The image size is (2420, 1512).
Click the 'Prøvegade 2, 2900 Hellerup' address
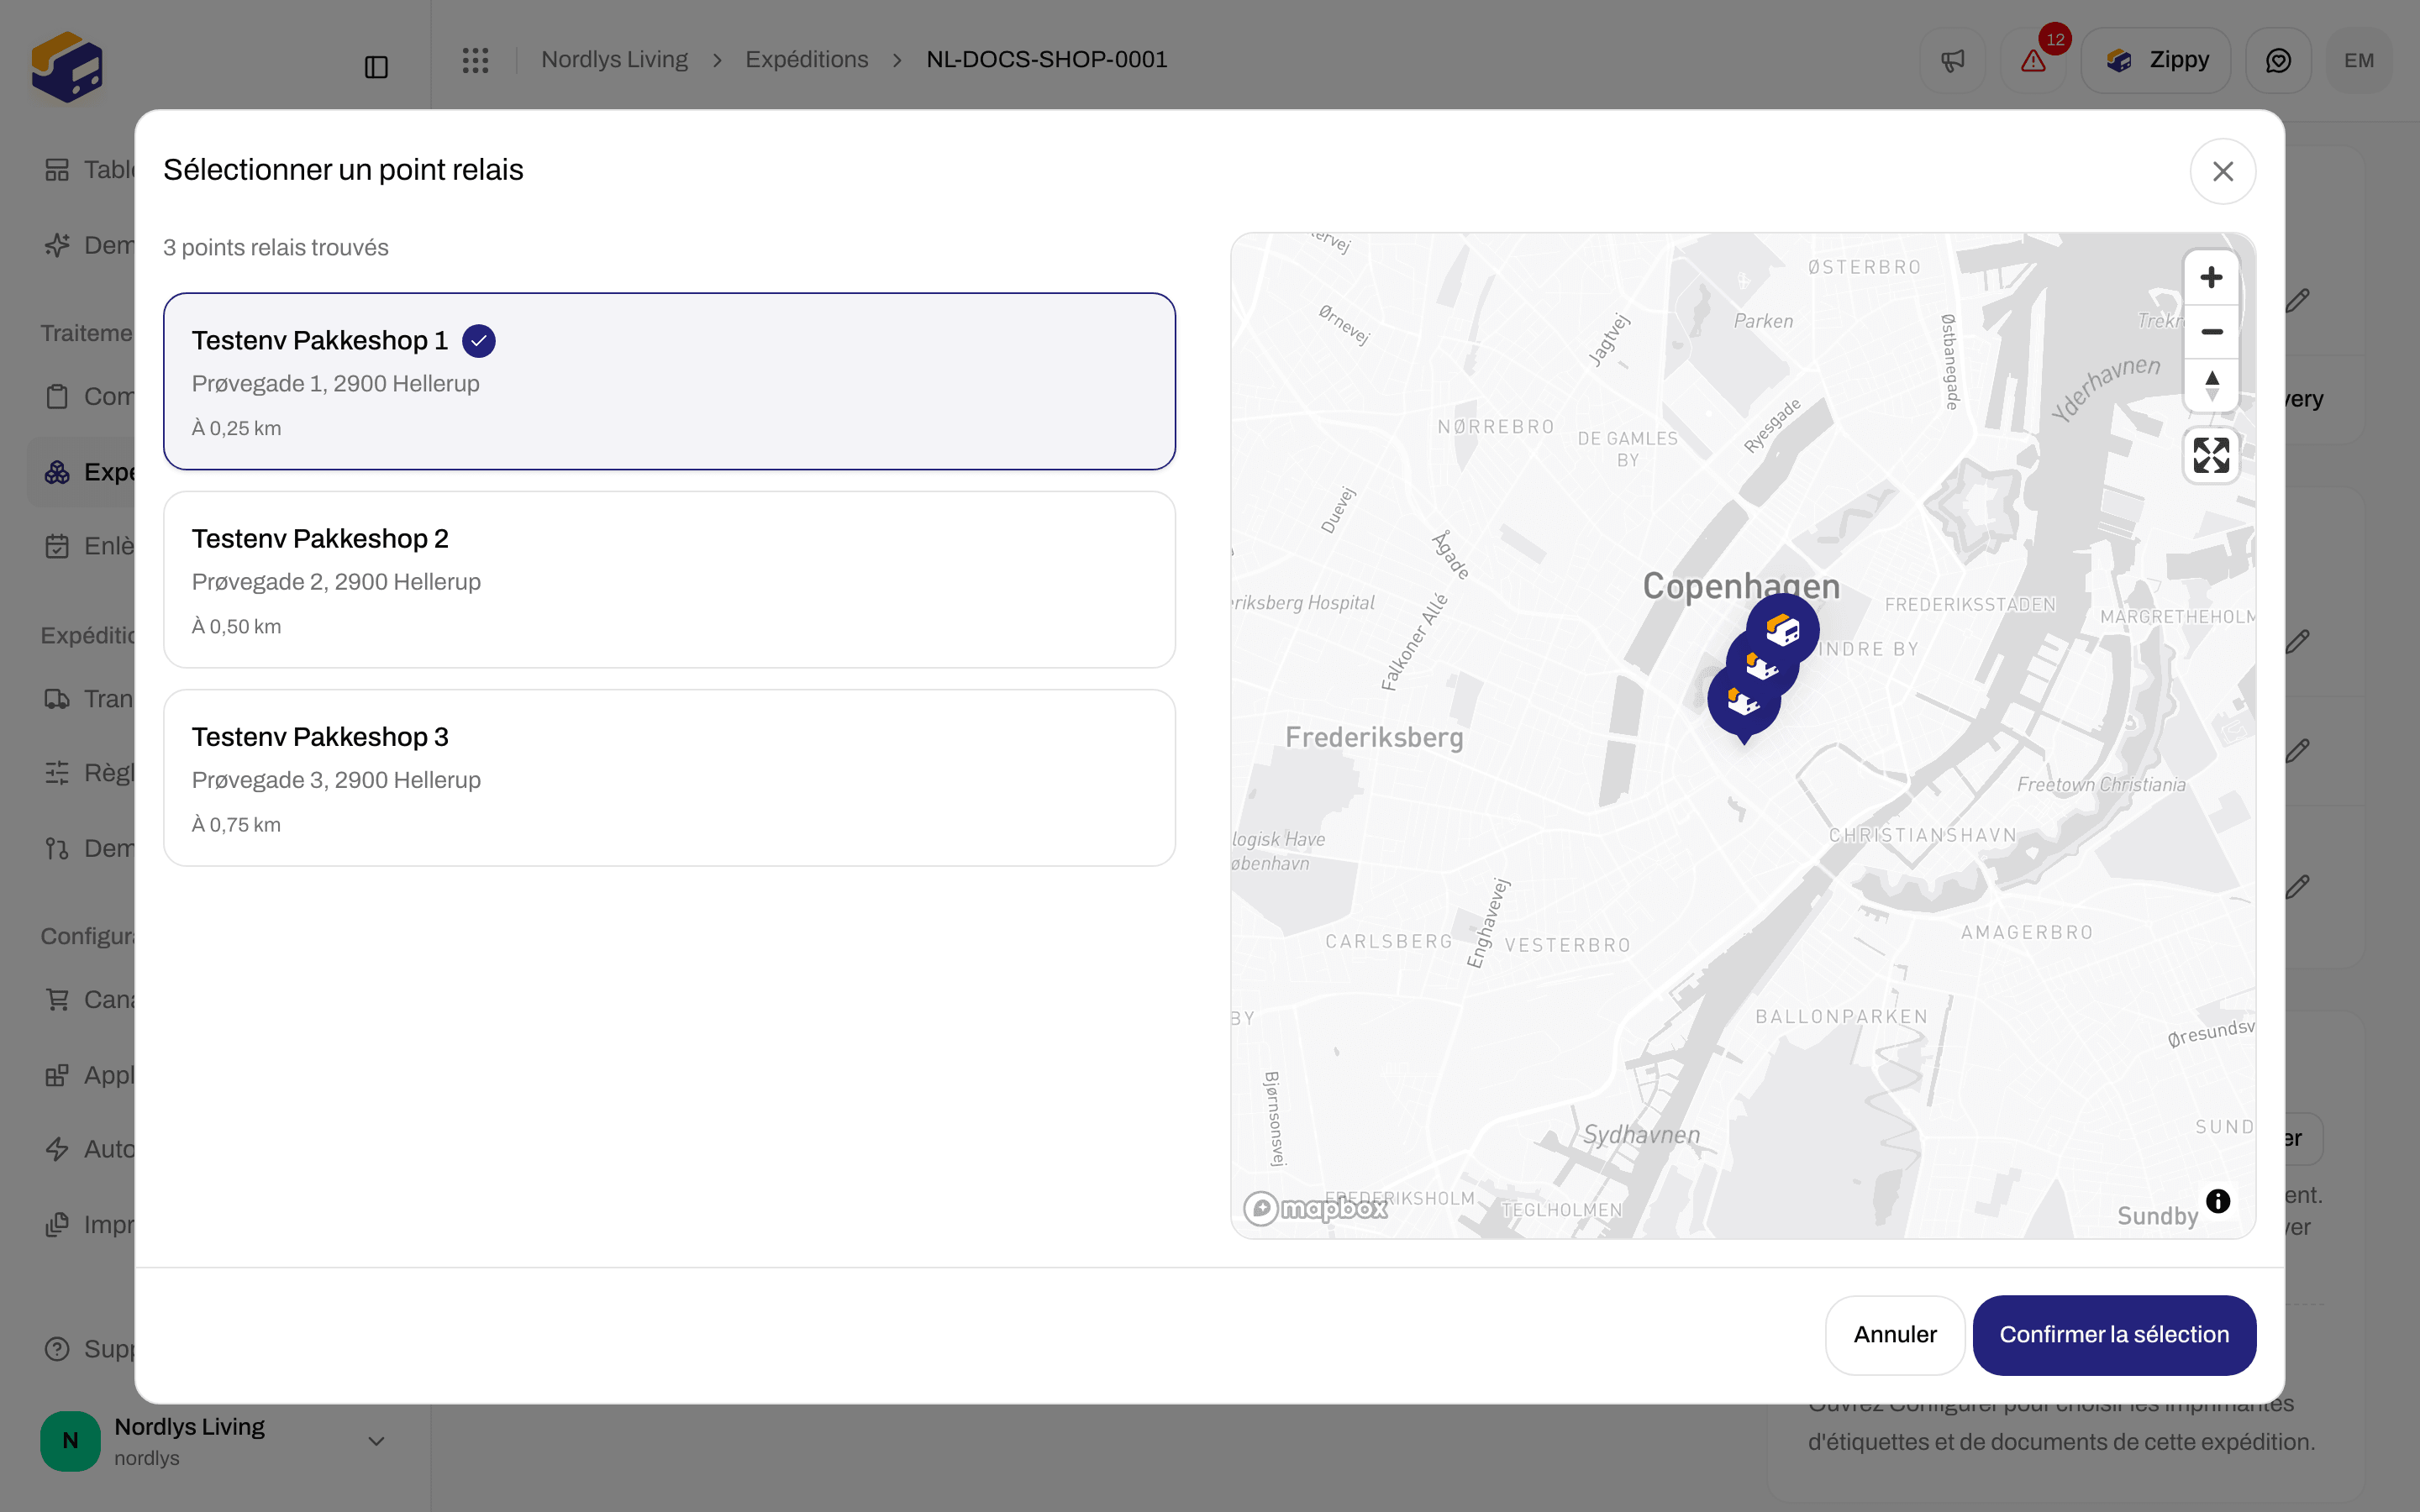[336, 582]
